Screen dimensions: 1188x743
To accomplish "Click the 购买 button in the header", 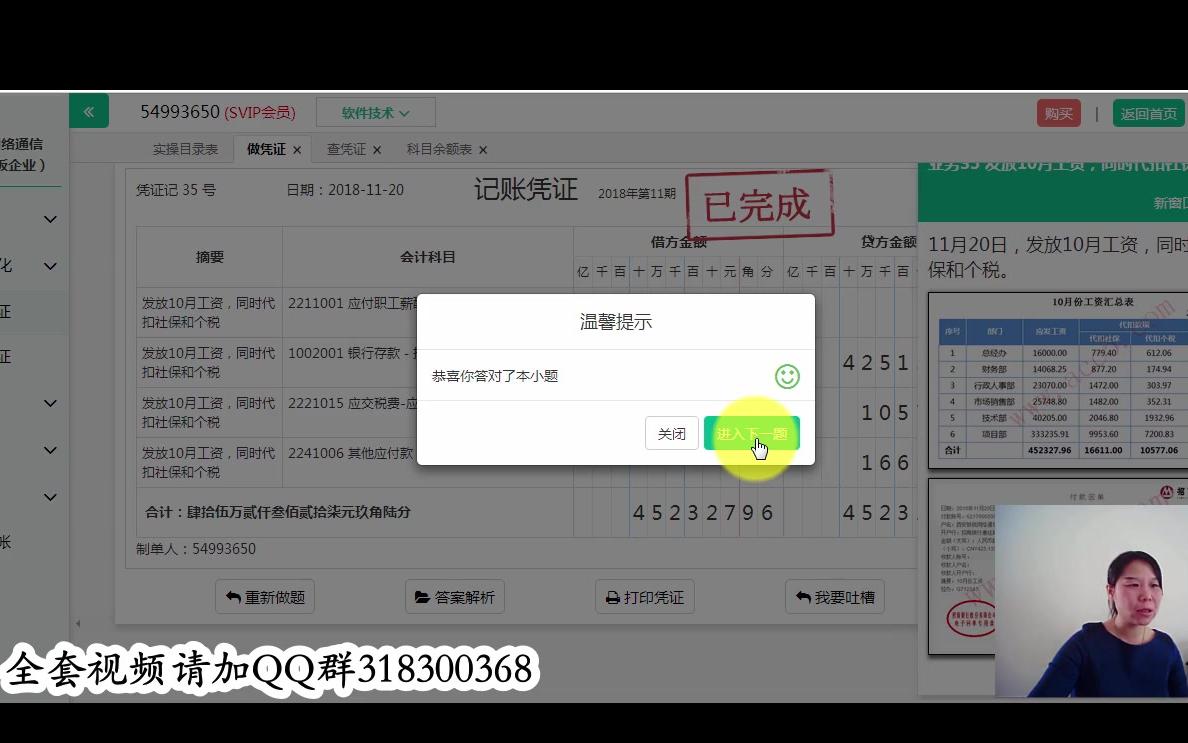I will (1058, 113).
